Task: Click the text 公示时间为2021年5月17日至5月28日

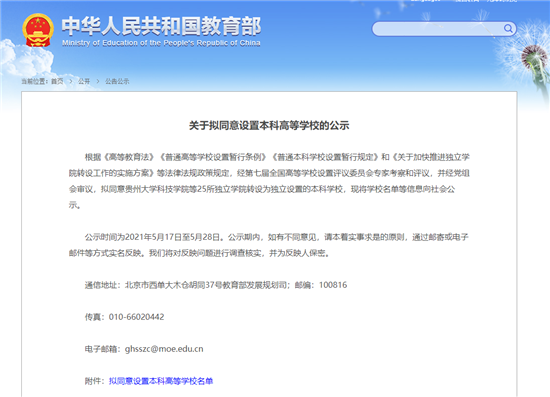Action: [x=153, y=237]
